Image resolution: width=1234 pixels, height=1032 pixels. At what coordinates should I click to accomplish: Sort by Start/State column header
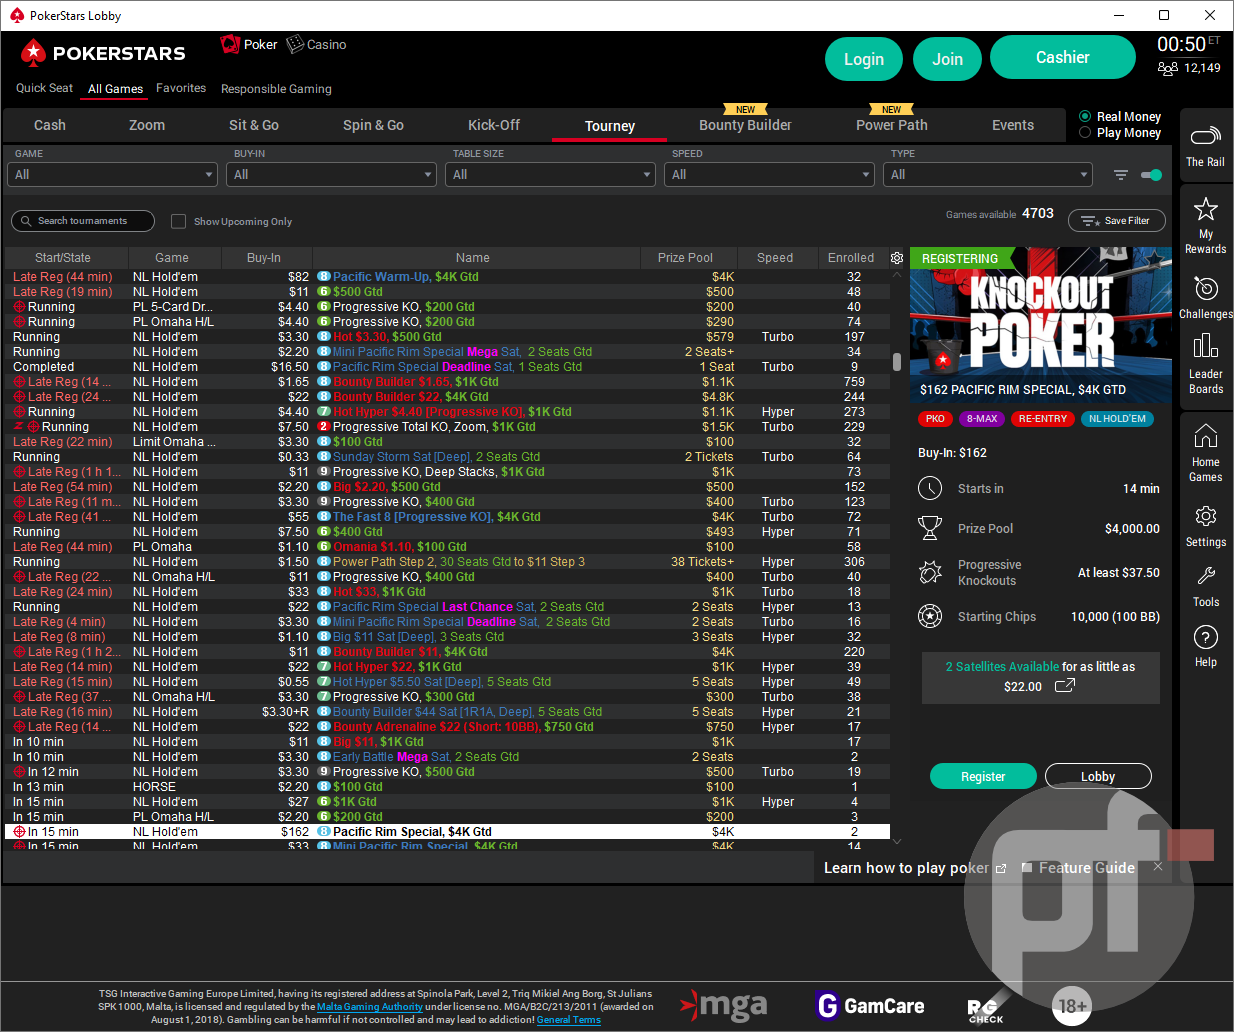click(63, 258)
